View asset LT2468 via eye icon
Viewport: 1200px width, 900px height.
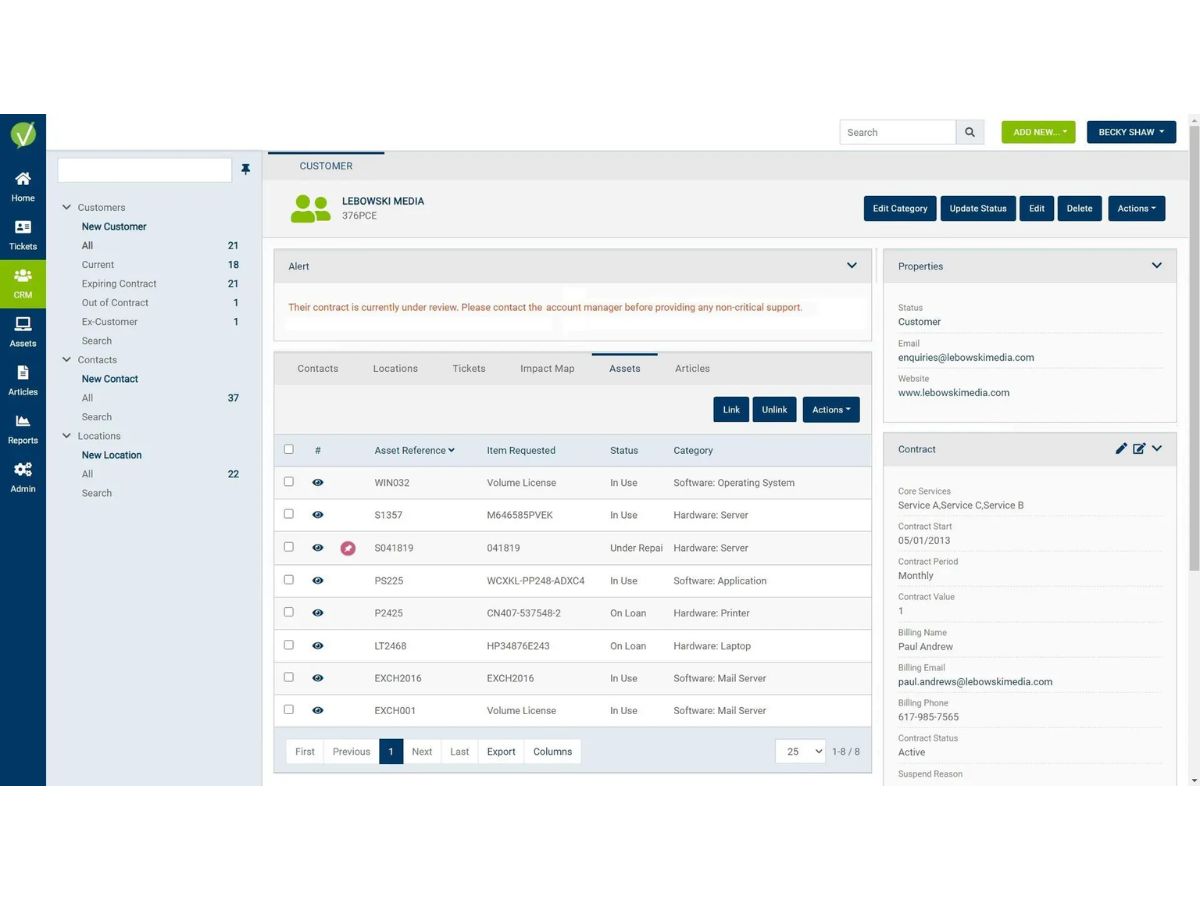[x=318, y=646]
